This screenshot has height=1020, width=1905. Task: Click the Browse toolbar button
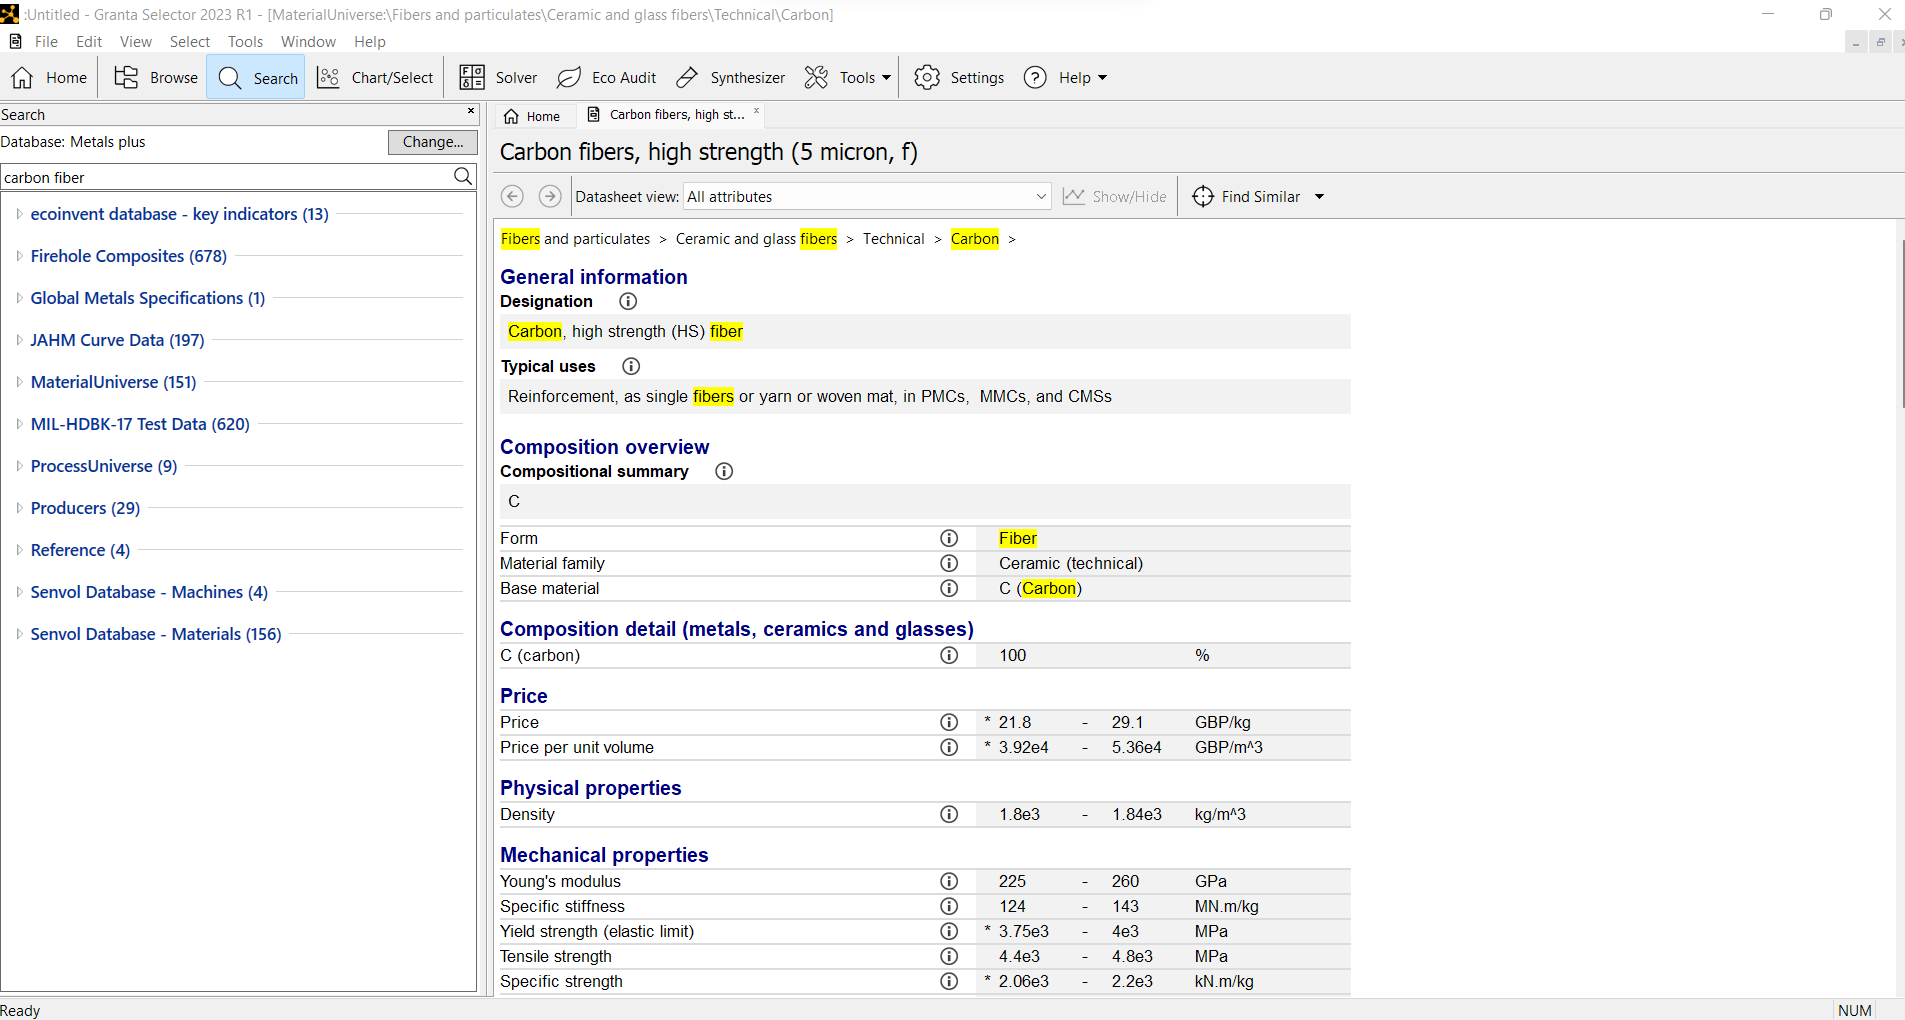156,78
